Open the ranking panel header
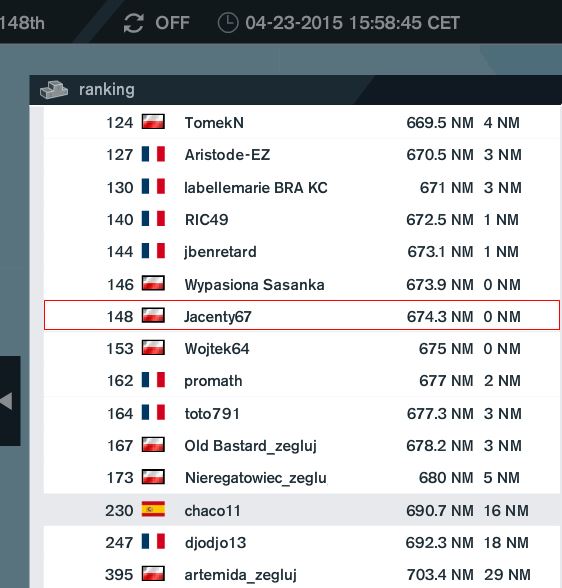 click(295, 90)
